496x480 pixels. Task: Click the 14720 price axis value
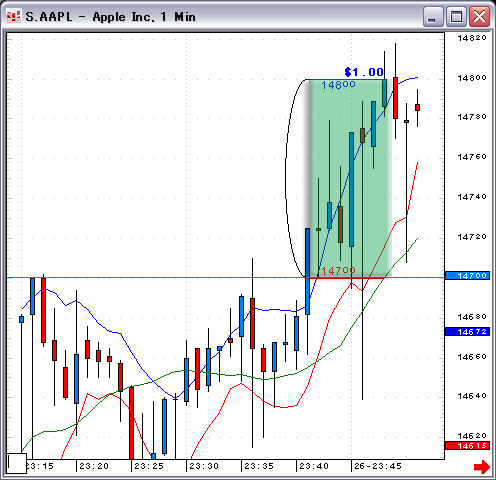click(472, 237)
